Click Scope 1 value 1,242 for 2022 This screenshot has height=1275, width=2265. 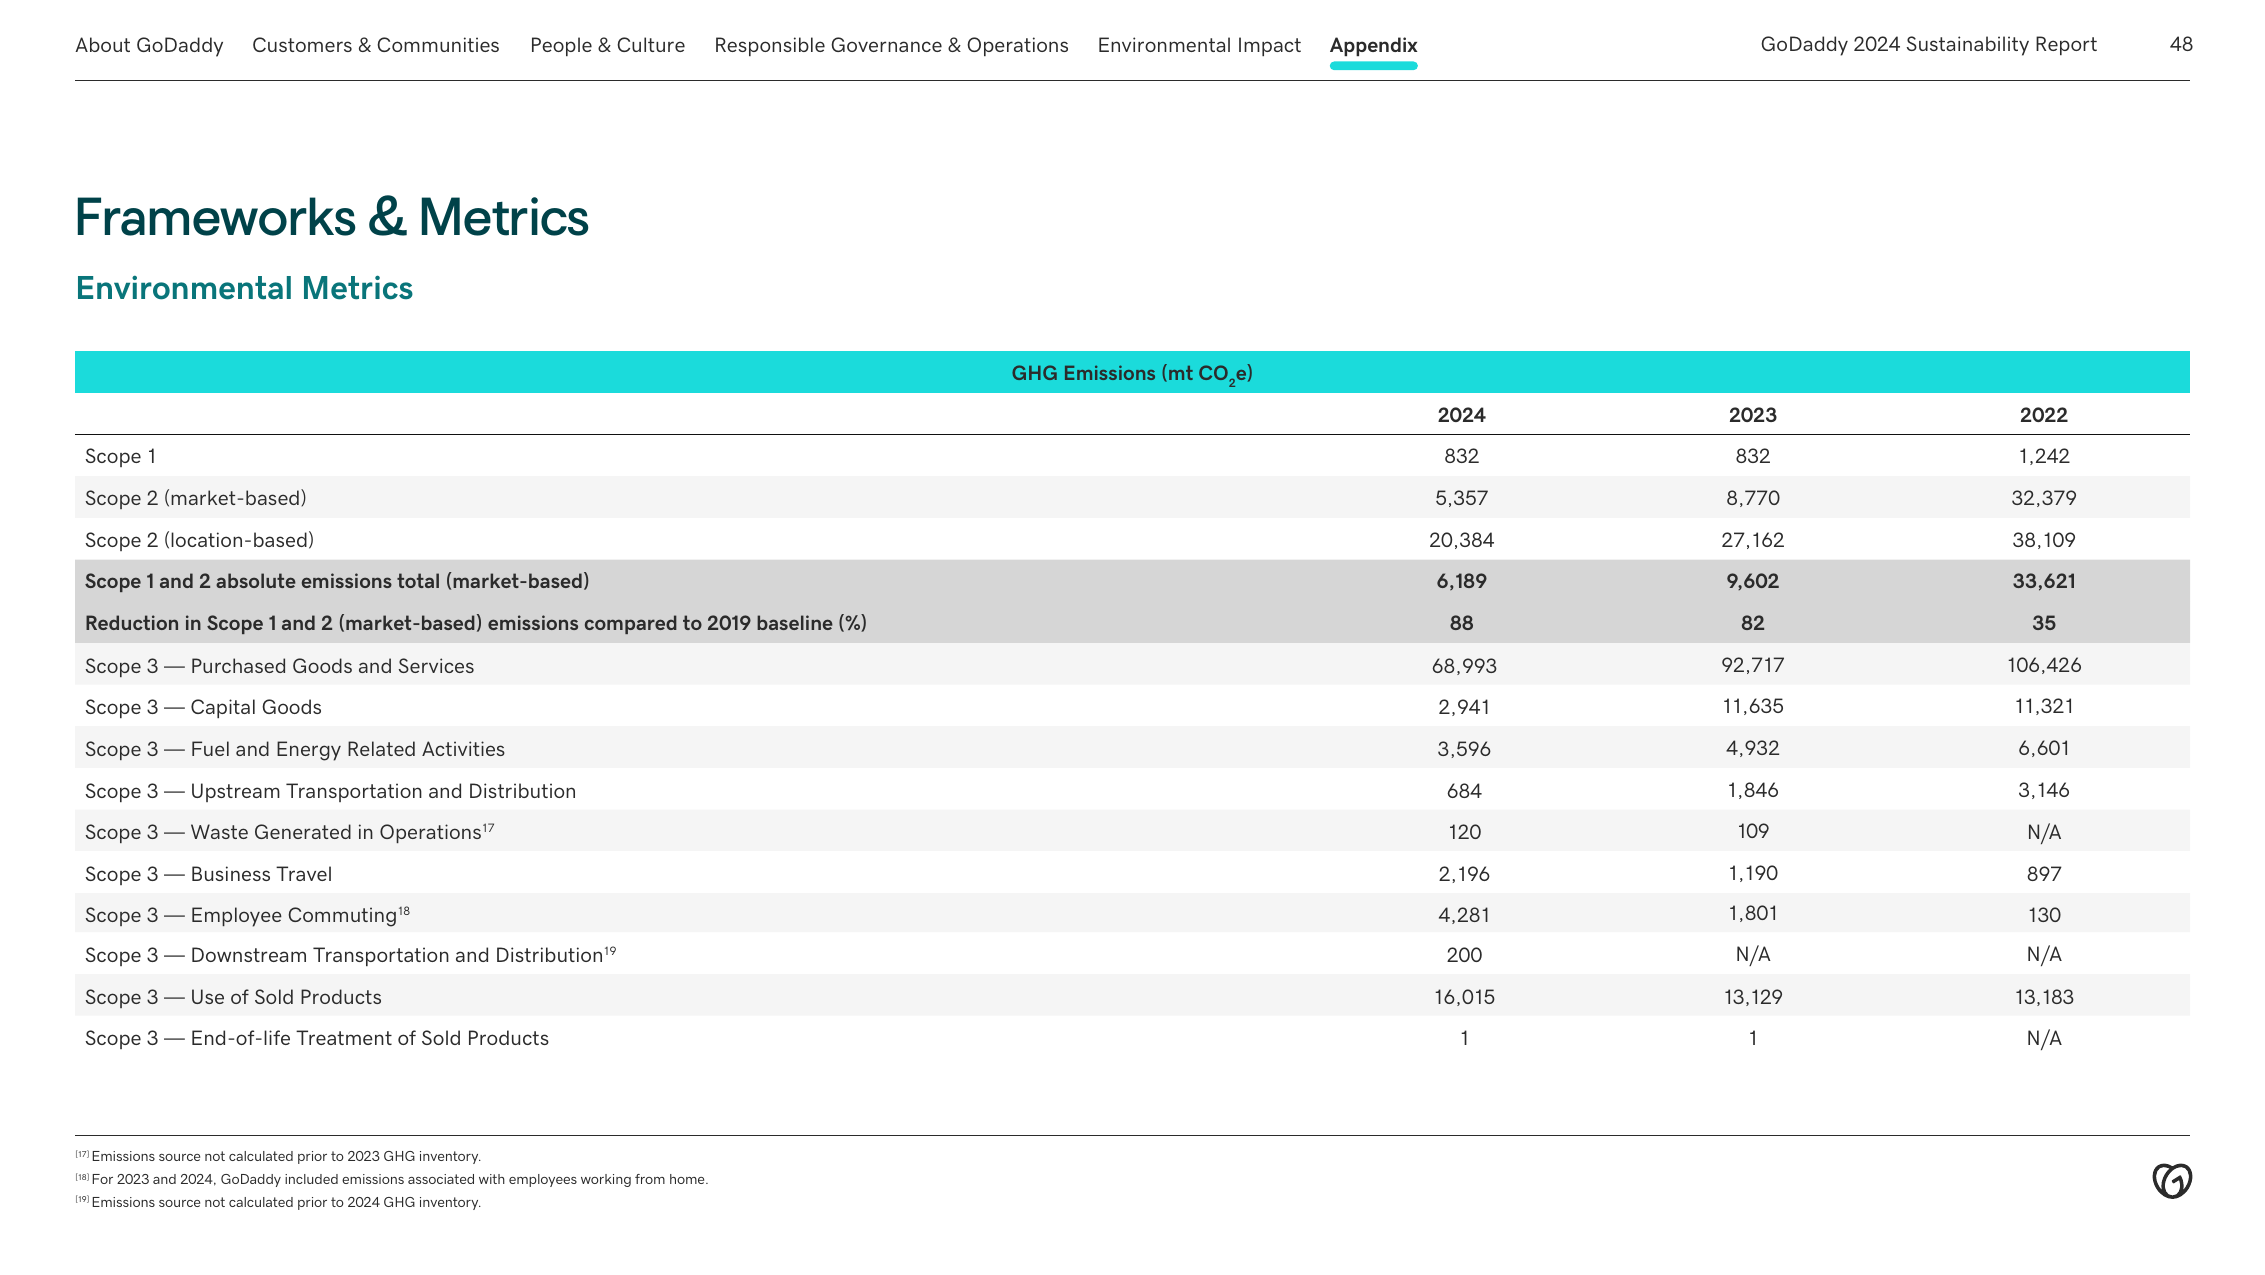2043,456
